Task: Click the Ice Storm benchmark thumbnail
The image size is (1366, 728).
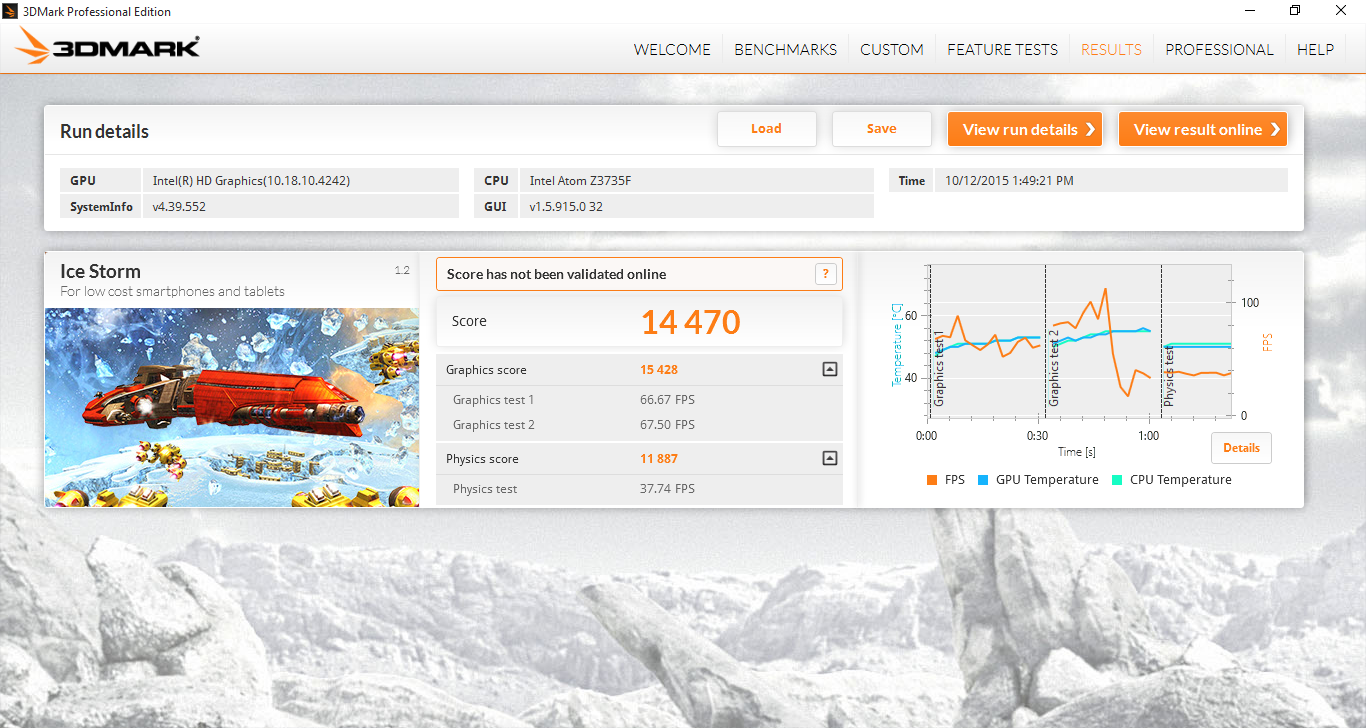Action: click(232, 407)
